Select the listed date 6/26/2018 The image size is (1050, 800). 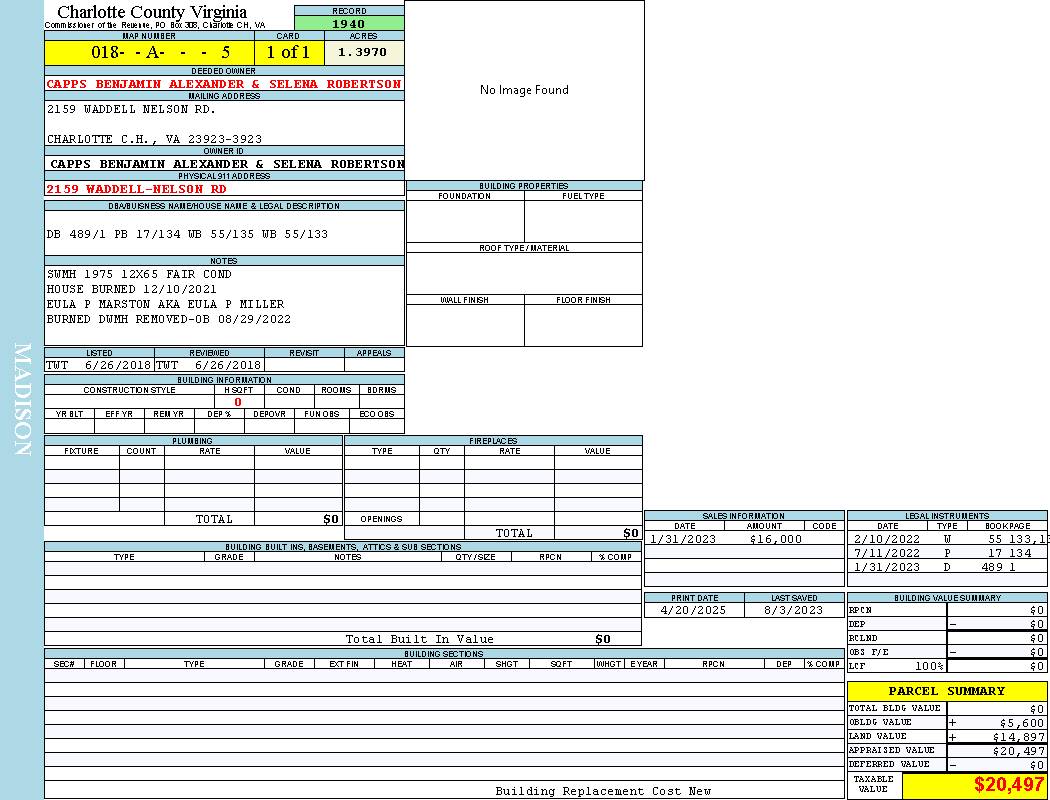click(117, 365)
